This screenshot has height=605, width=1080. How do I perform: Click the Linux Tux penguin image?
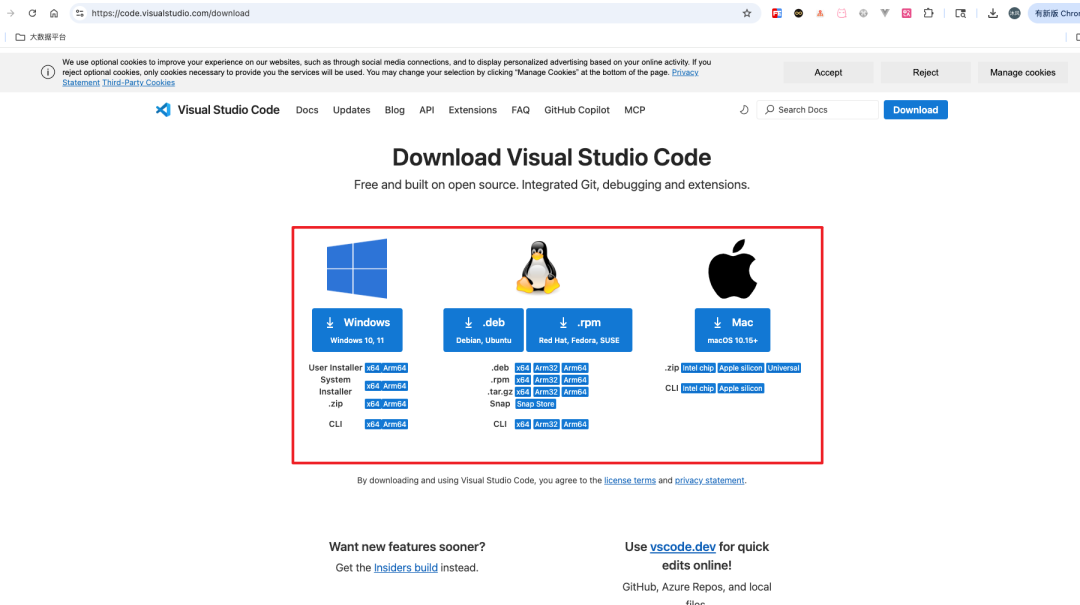click(538, 268)
